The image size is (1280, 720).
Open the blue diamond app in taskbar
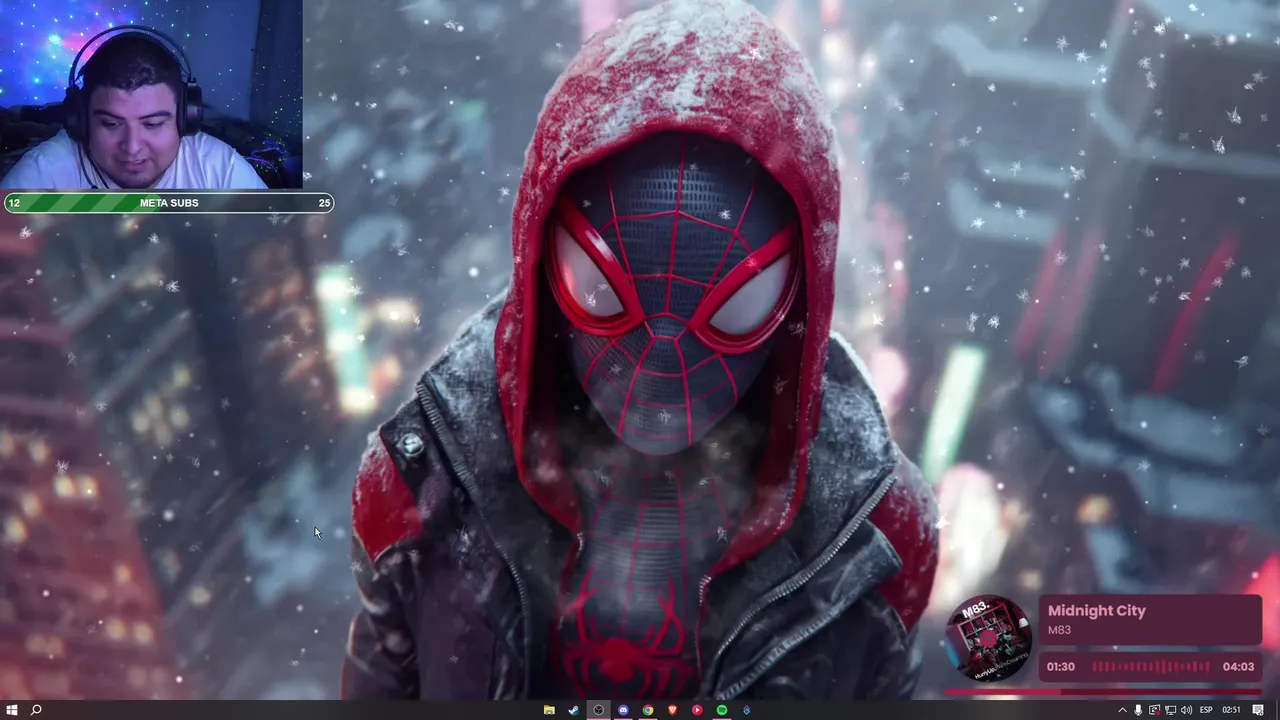click(x=746, y=710)
